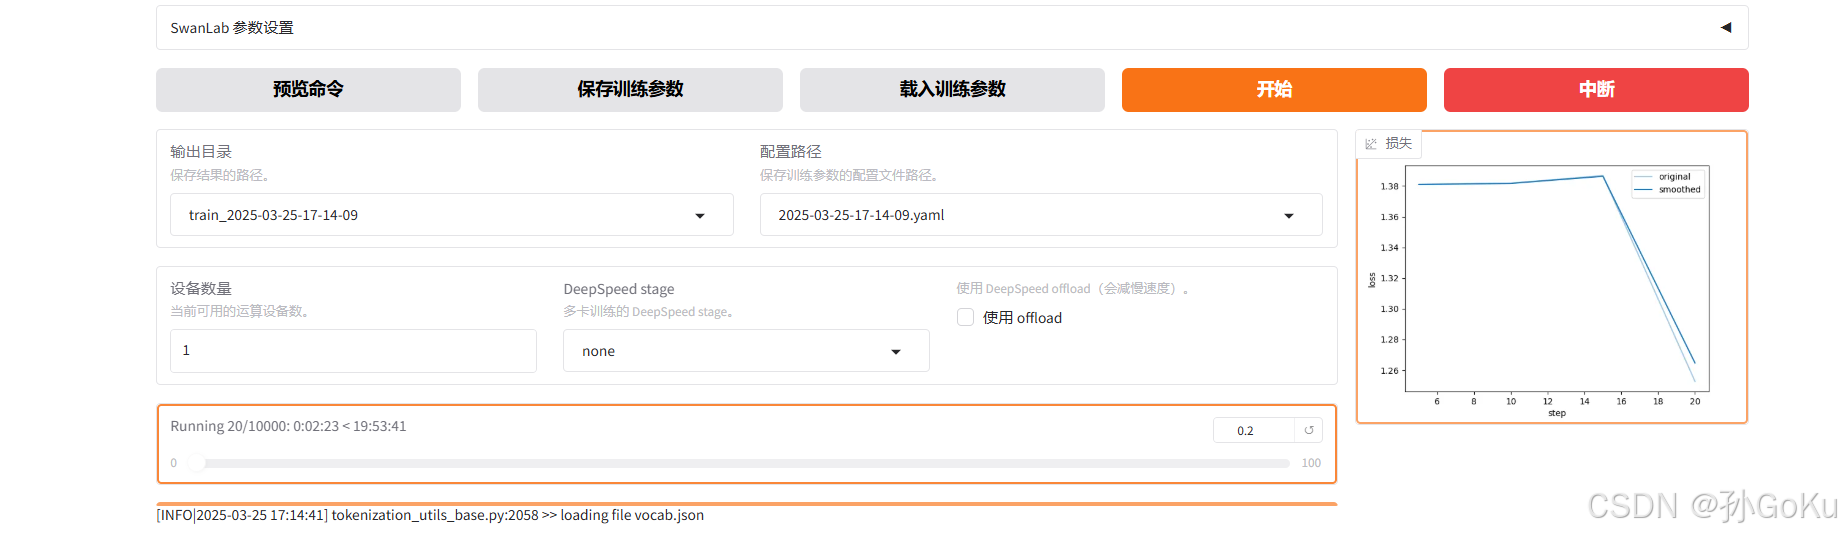Click the SwanLab 参数设置 title text
Viewport: 1842px width, 538px height.
[x=232, y=28]
